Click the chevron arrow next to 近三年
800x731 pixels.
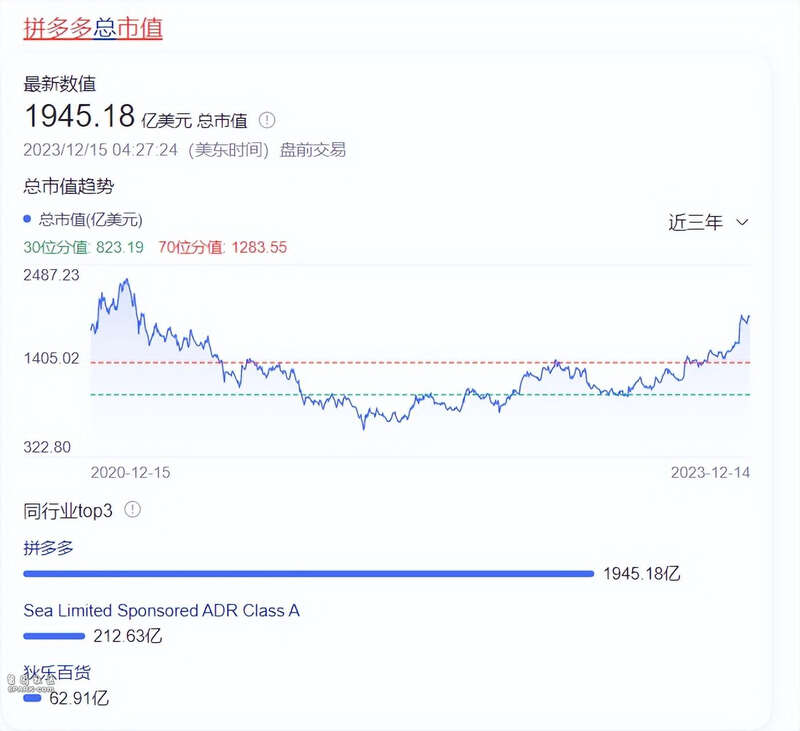(742, 222)
